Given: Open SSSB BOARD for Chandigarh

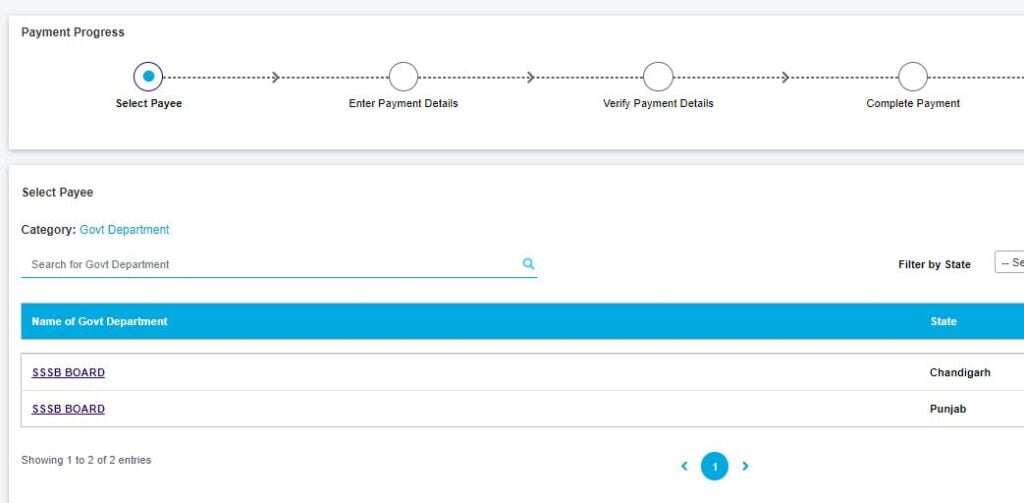Looking at the screenshot, I should click(x=68, y=373).
